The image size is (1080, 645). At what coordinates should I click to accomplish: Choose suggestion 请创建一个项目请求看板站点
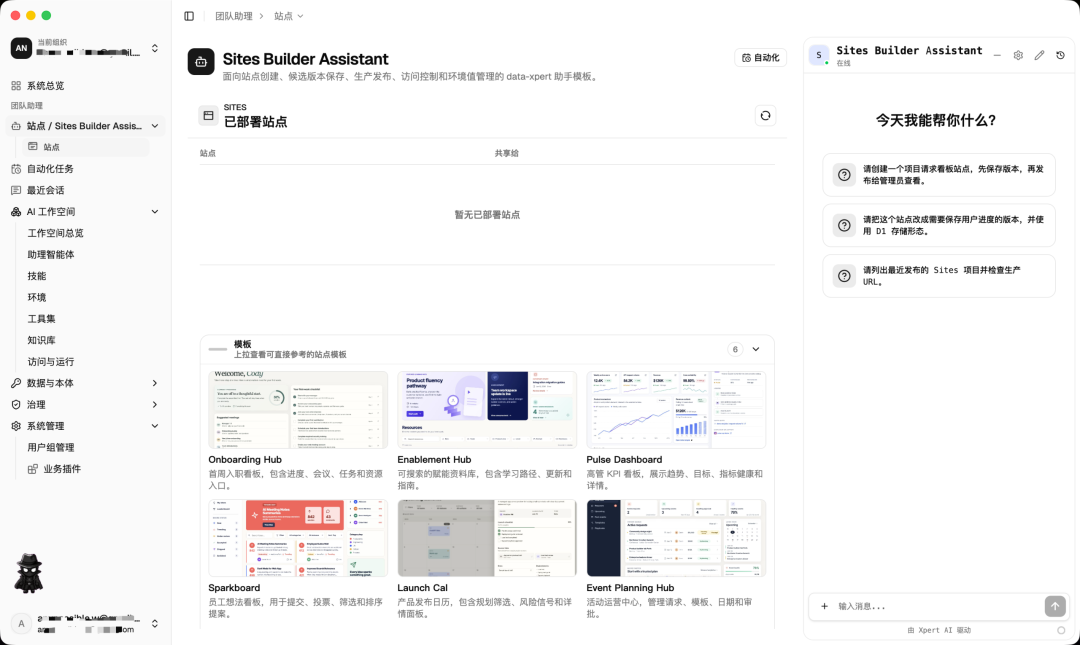click(x=939, y=175)
